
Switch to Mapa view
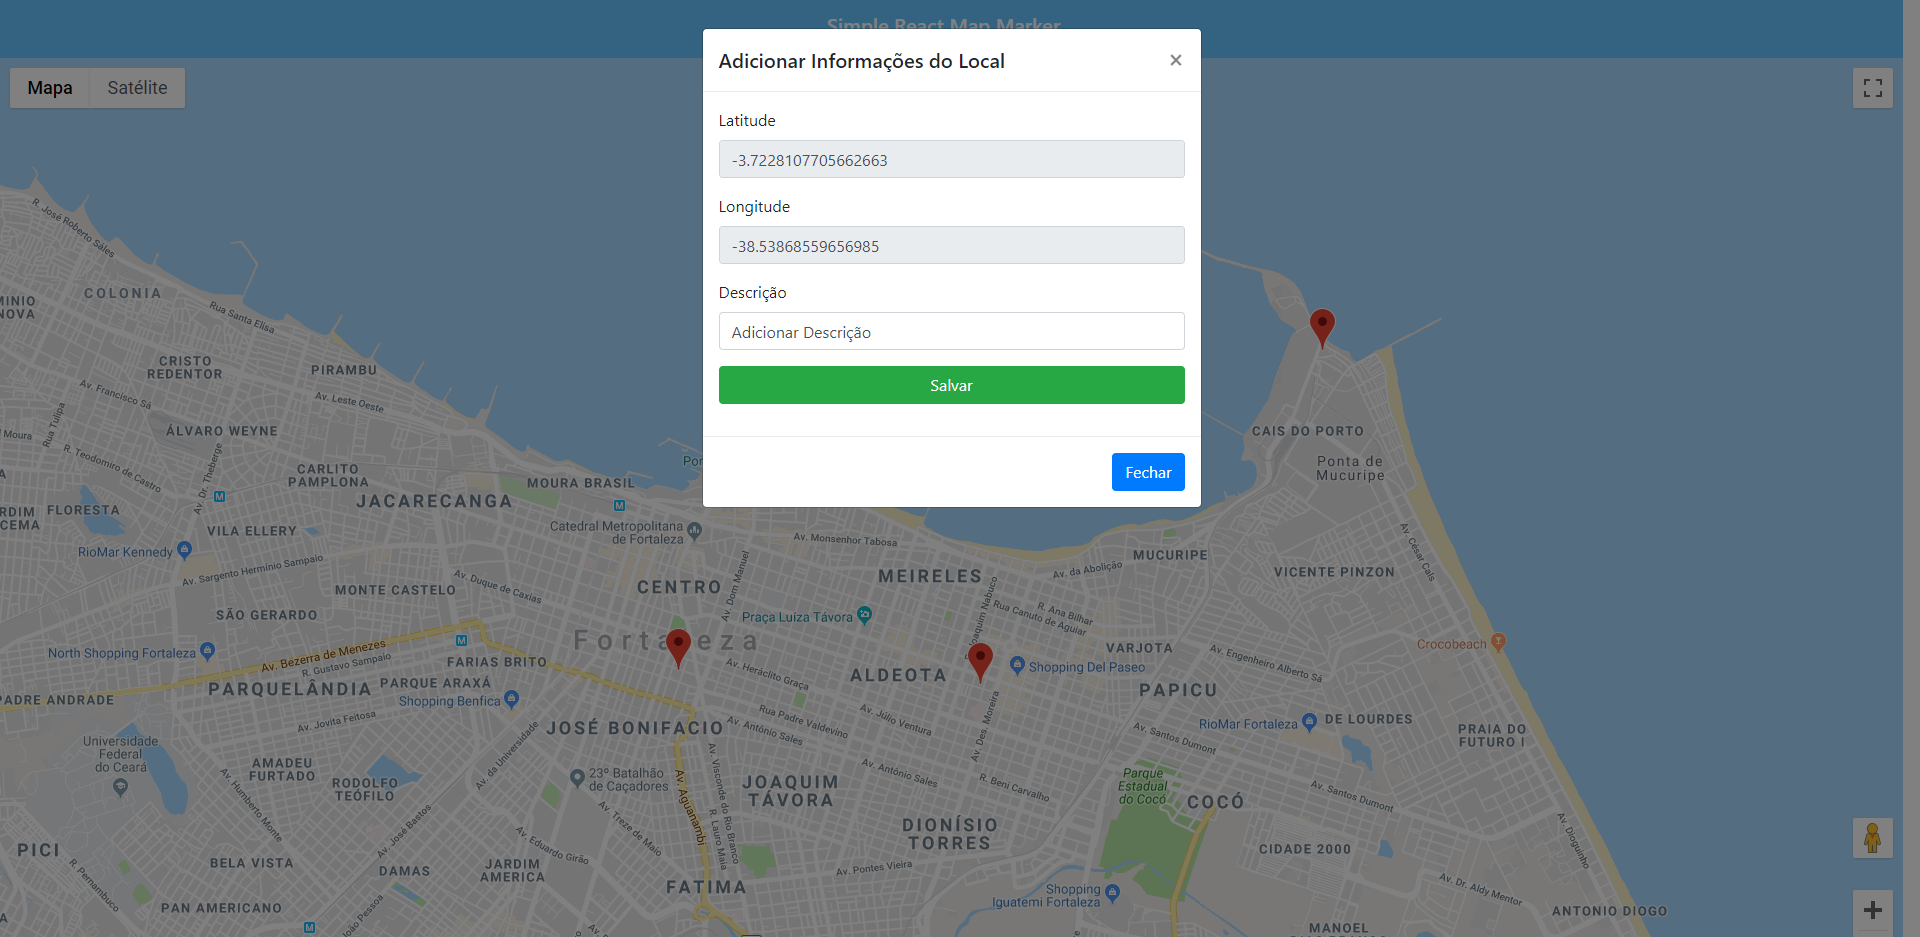pos(50,88)
